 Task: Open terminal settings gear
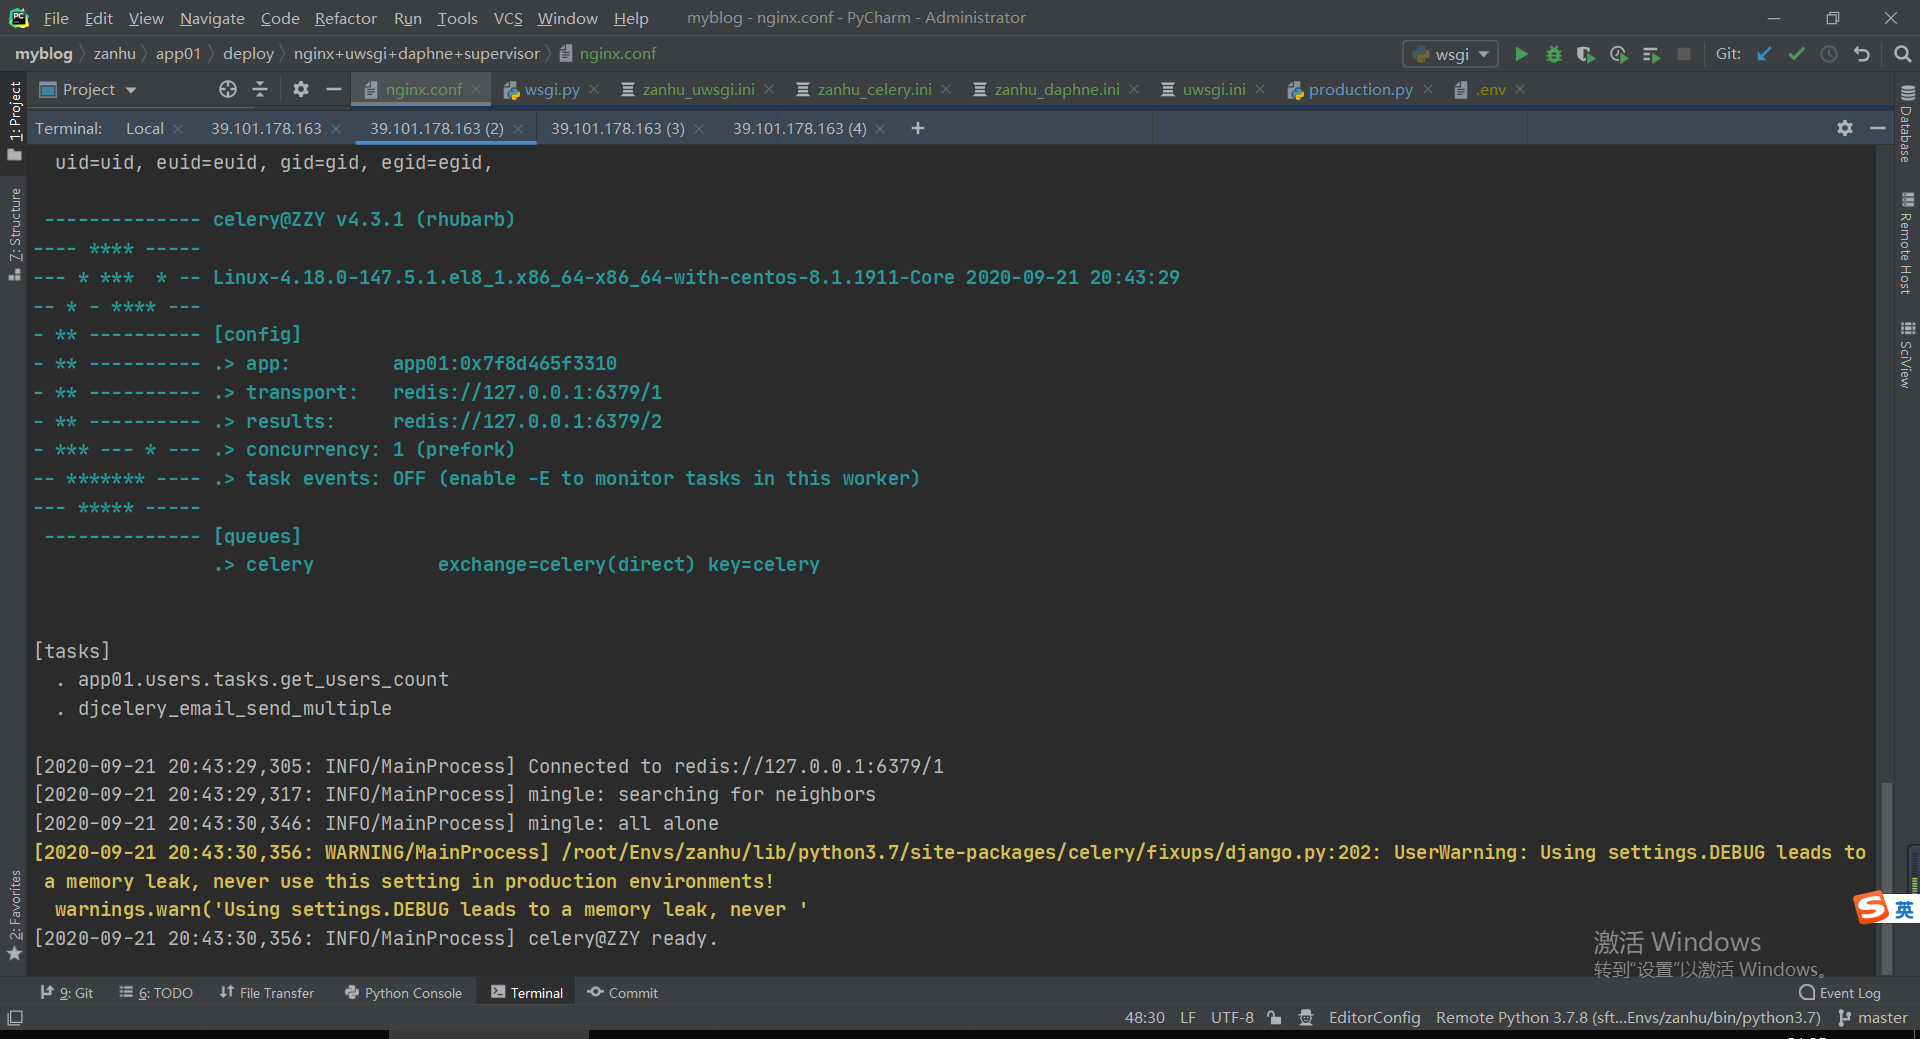coord(1845,128)
